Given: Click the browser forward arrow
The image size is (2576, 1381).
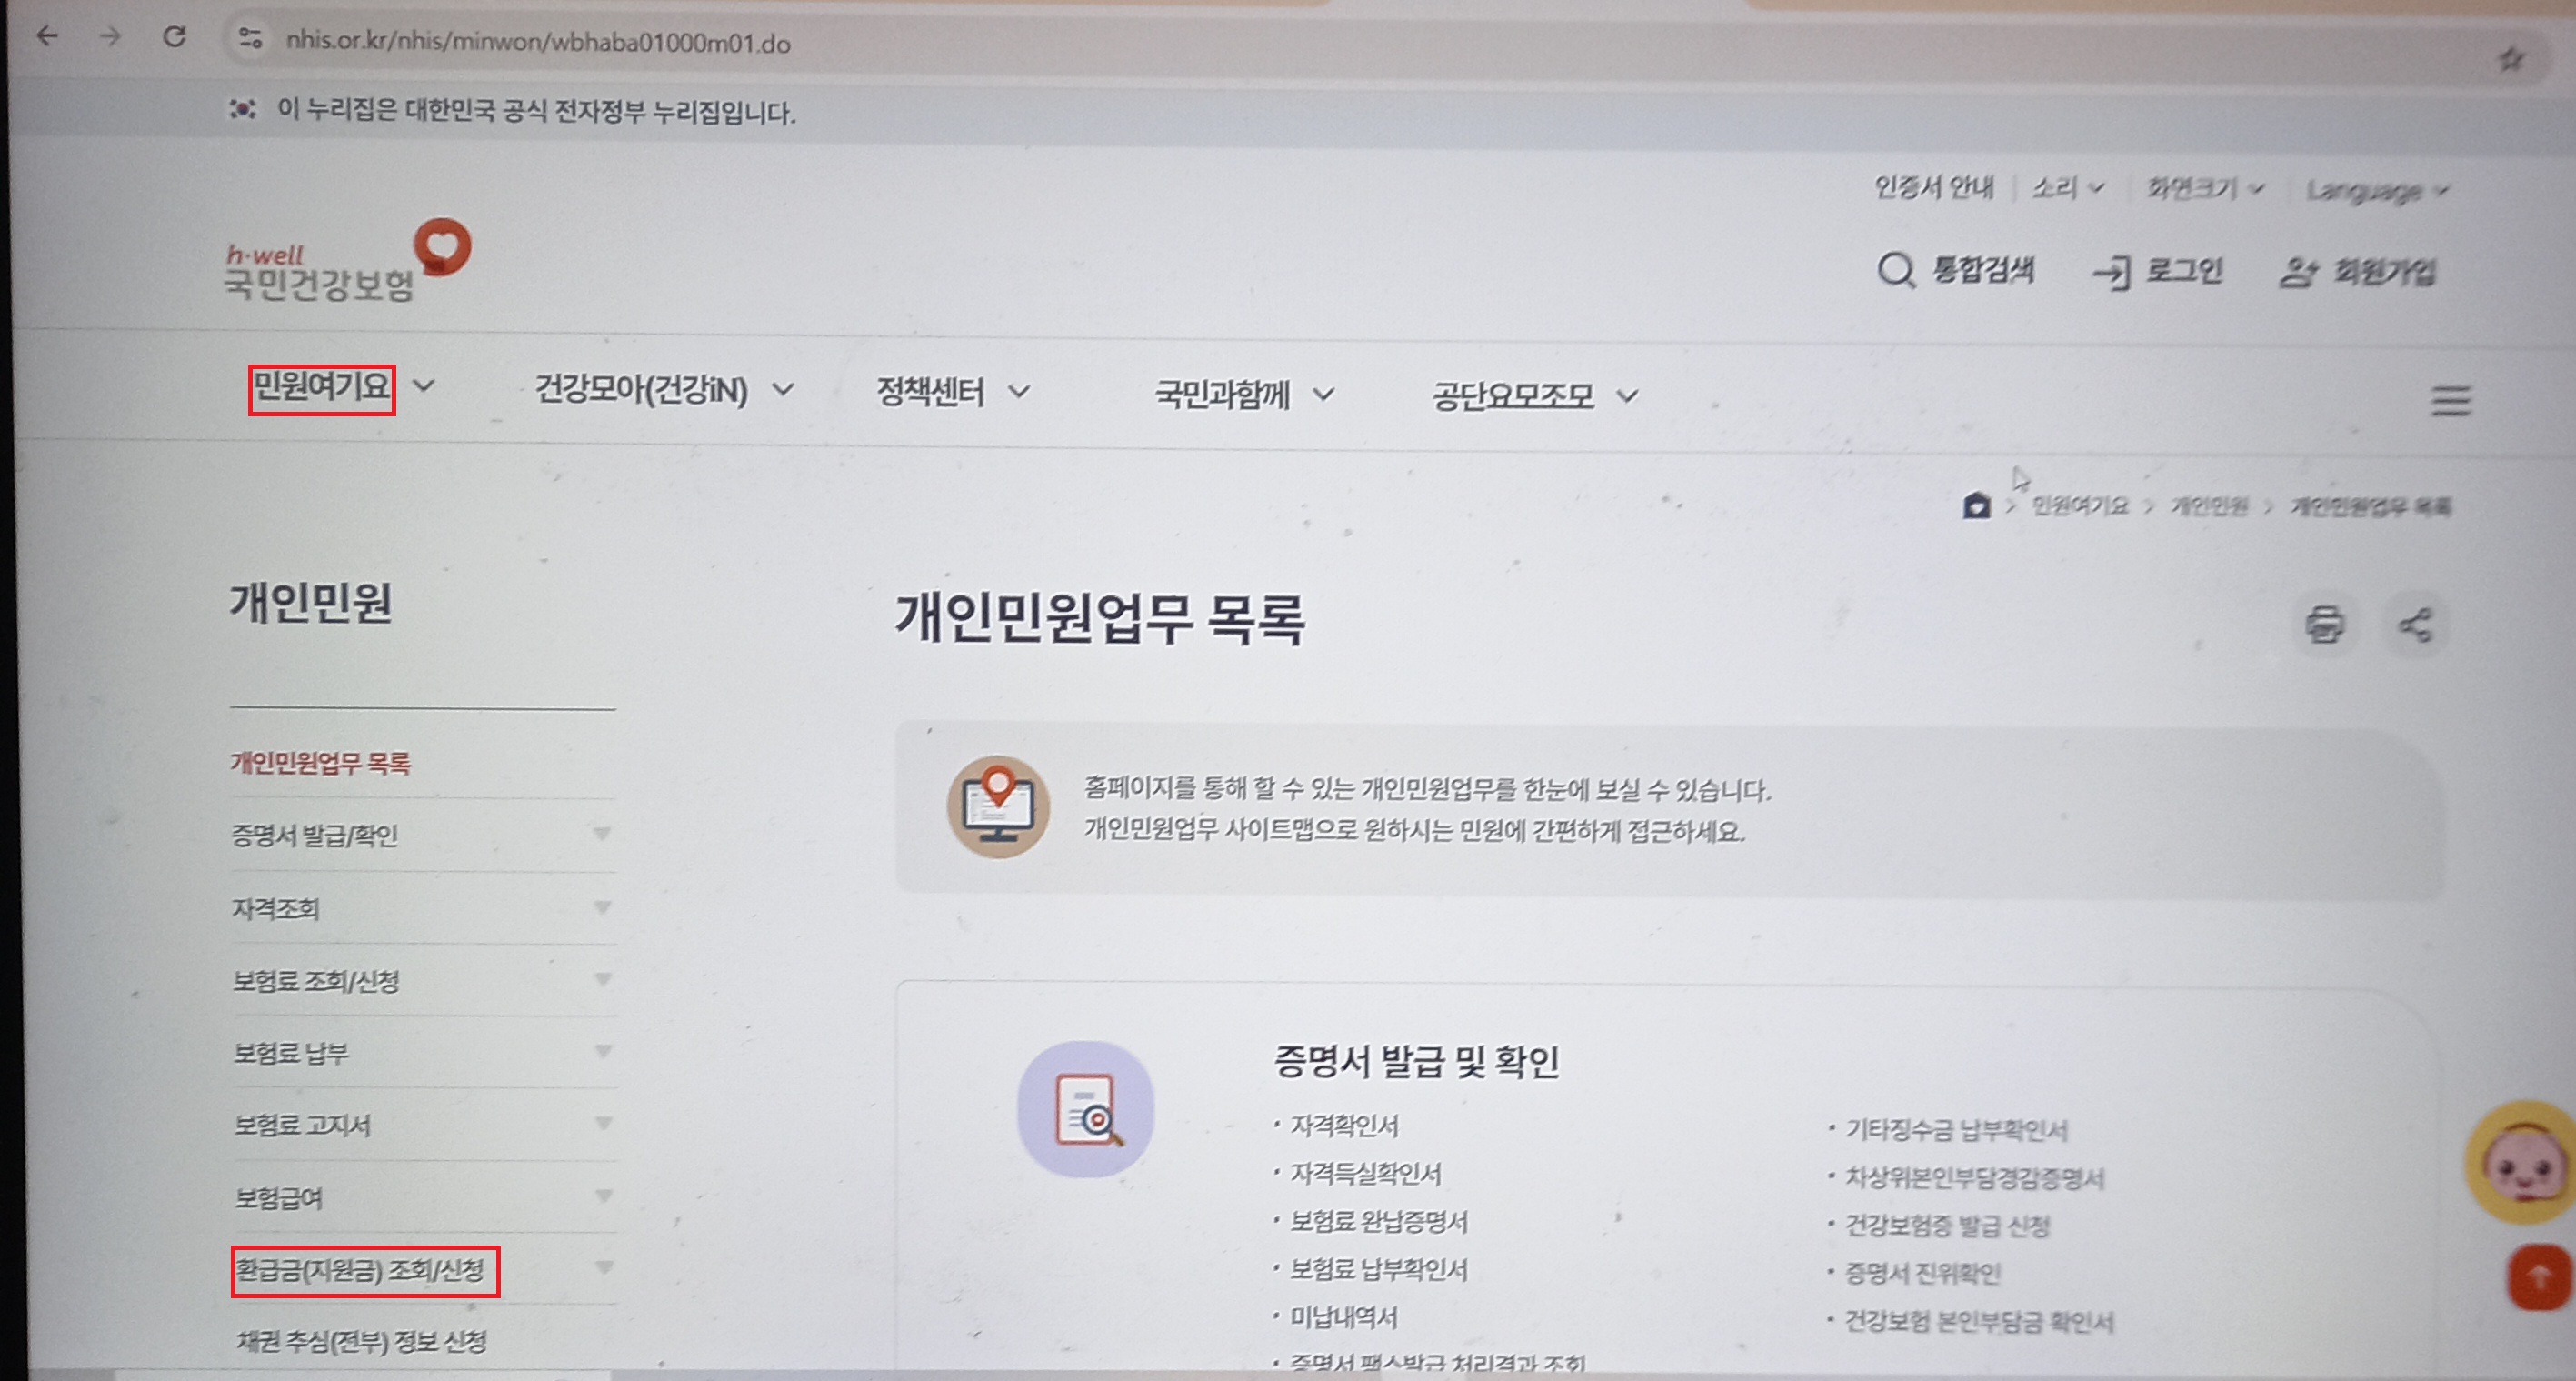Looking at the screenshot, I should (x=110, y=37).
